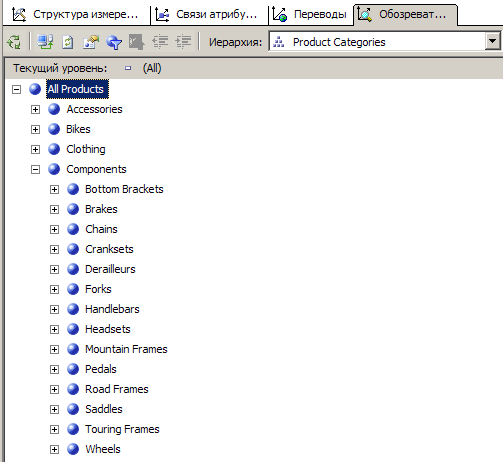Select the Derailleurs label
This screenshot has width=503, height=462.
(110, 269)
